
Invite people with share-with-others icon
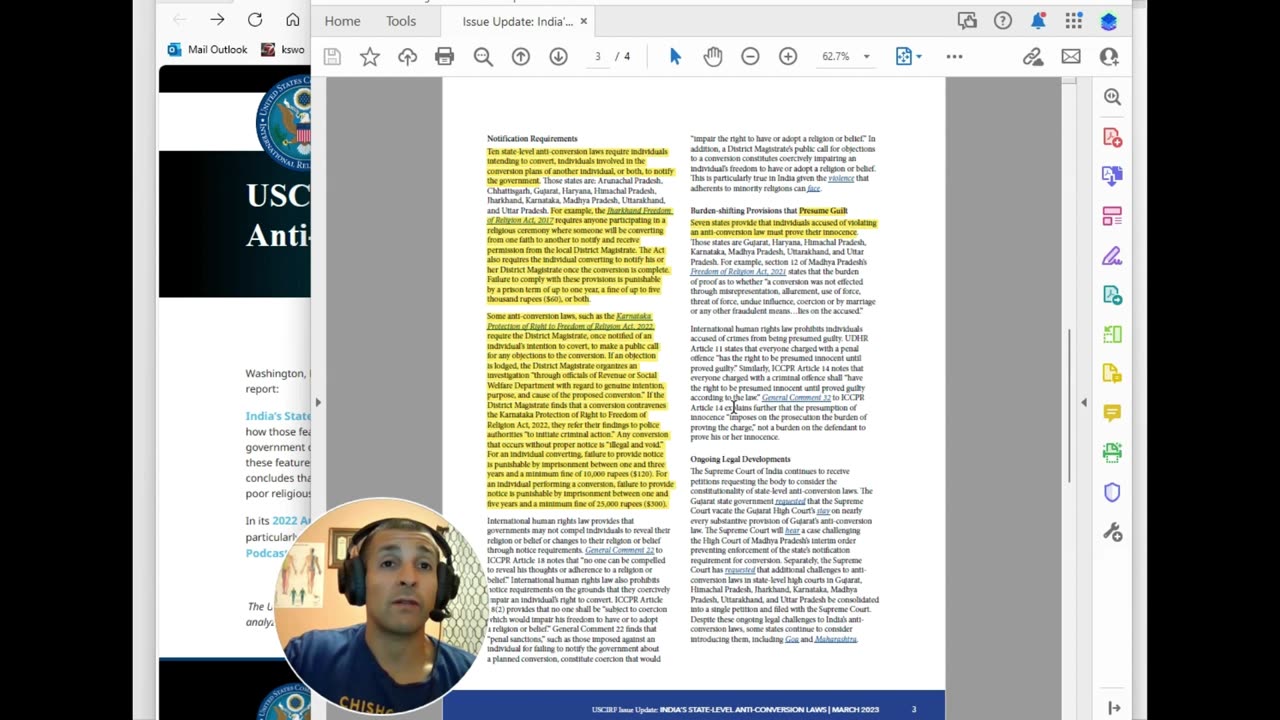tap(1109, 57)
